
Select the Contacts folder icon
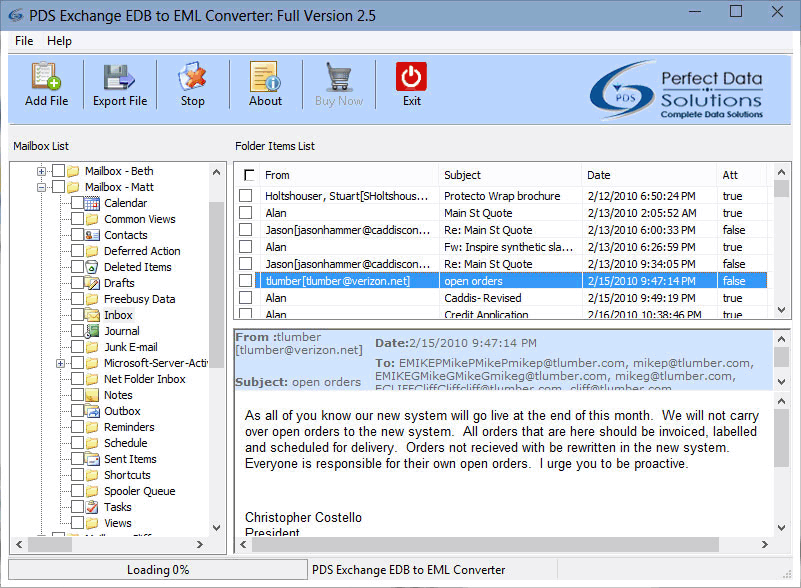click(92, 235)
